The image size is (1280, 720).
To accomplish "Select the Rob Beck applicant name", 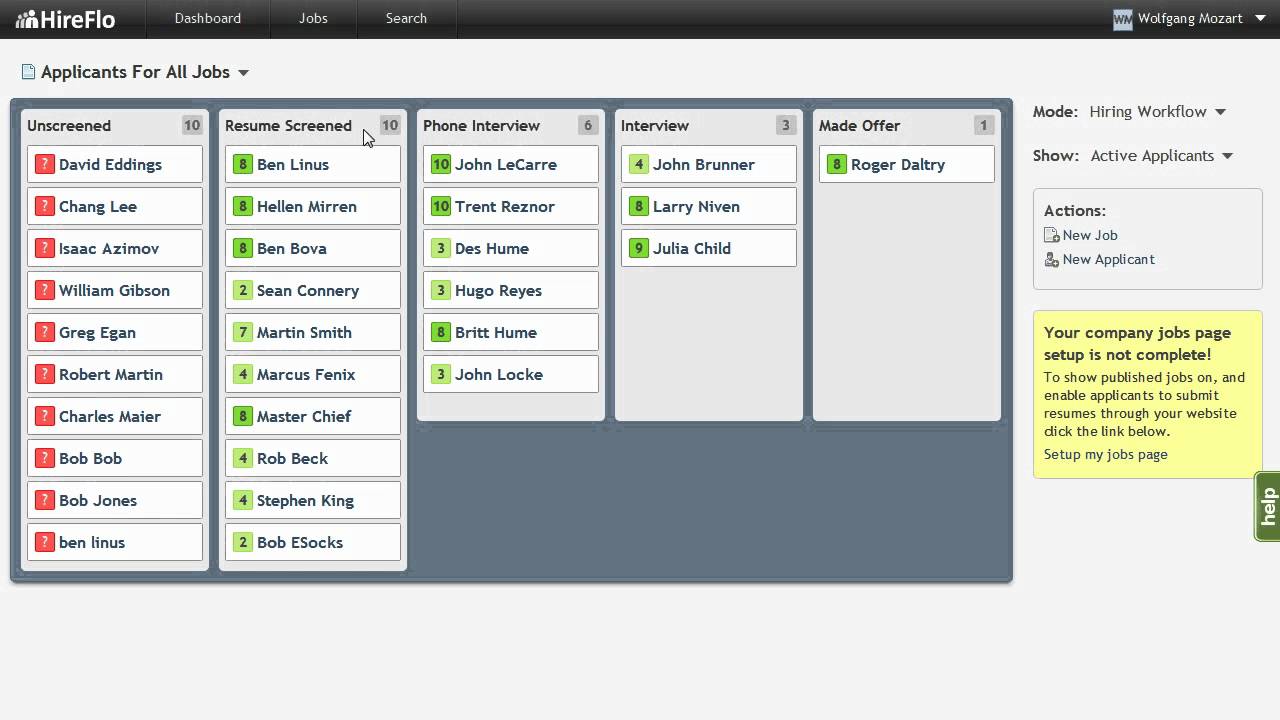I will tap(292, 458).
